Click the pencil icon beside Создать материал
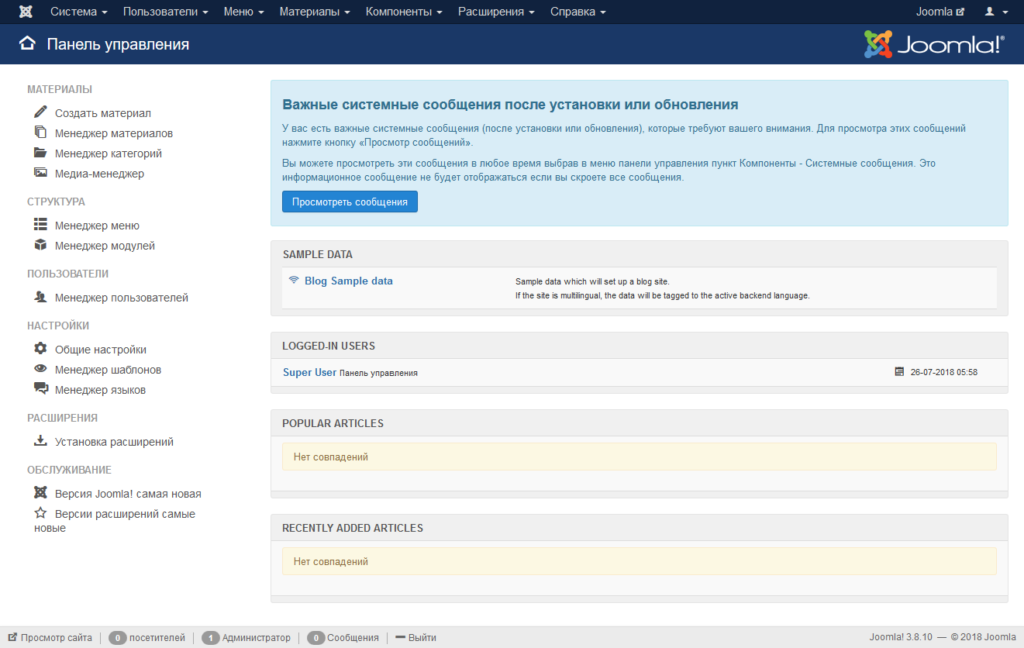Image resolution: width=1024 pixels, height=648 pixels. 40,112
